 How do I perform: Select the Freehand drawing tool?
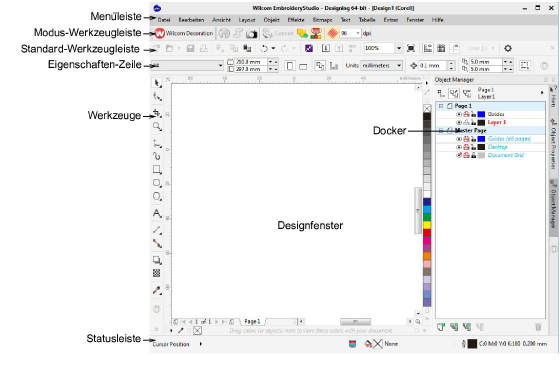pyautogui.click(x=156, y=143)
